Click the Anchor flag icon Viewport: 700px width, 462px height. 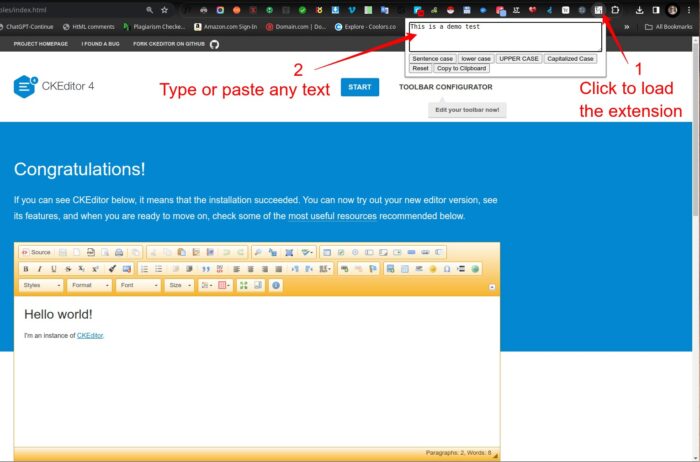(x=373, y=269)
